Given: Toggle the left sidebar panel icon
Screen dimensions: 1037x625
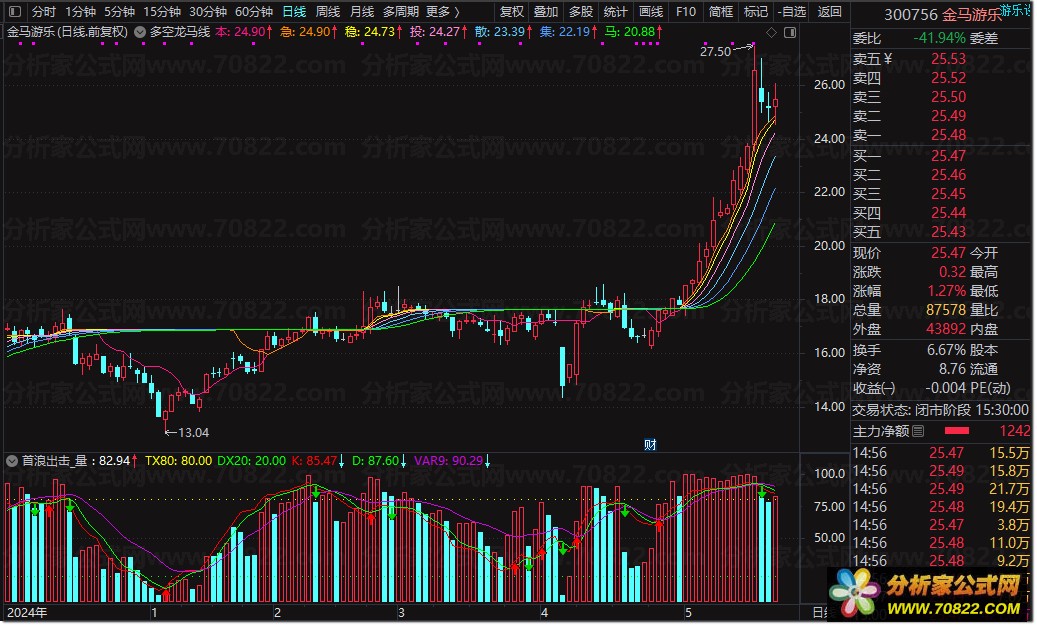Looking at the screenshot, I should [x=15, y=11].
